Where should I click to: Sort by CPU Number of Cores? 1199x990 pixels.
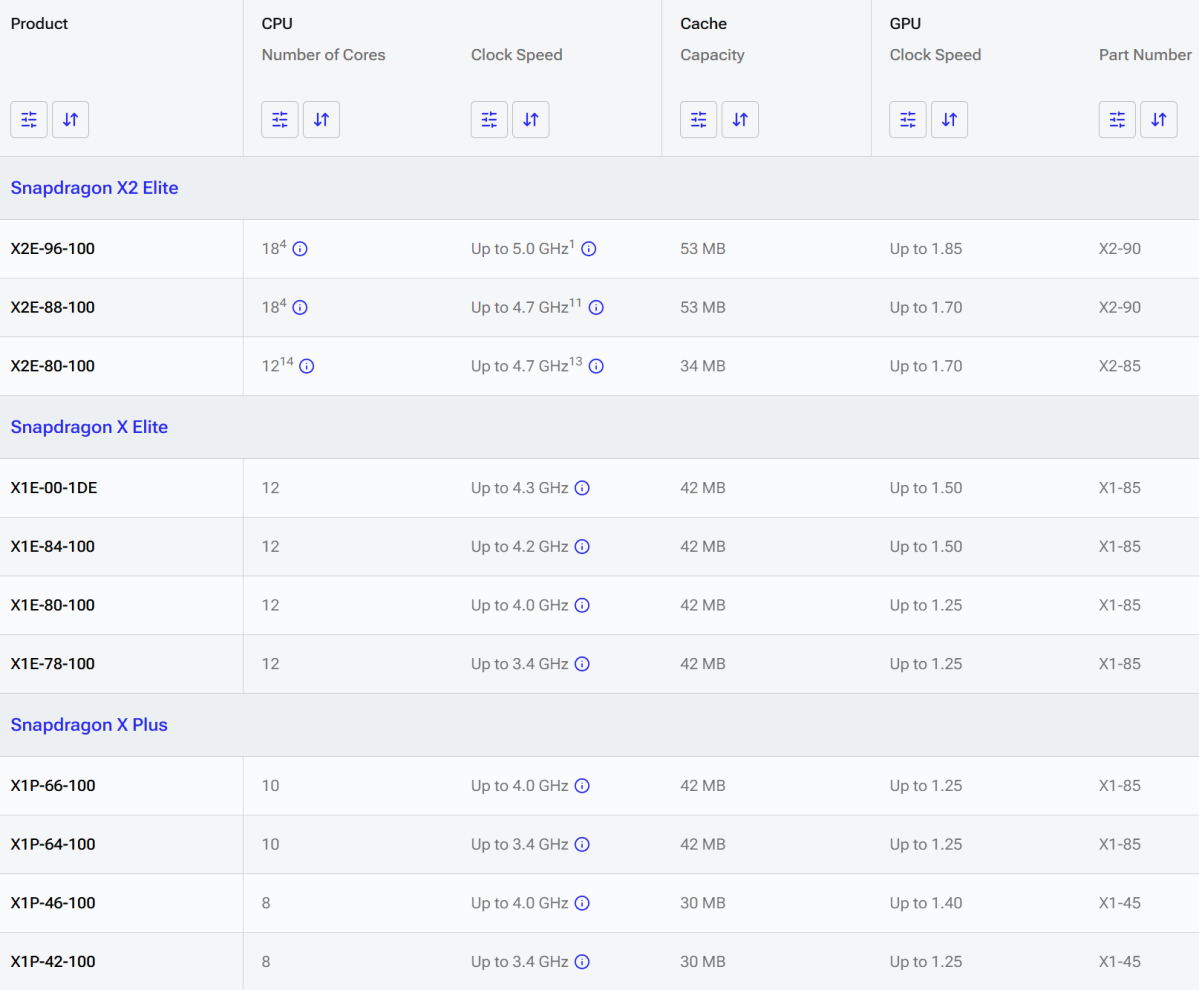pos(321,120)
